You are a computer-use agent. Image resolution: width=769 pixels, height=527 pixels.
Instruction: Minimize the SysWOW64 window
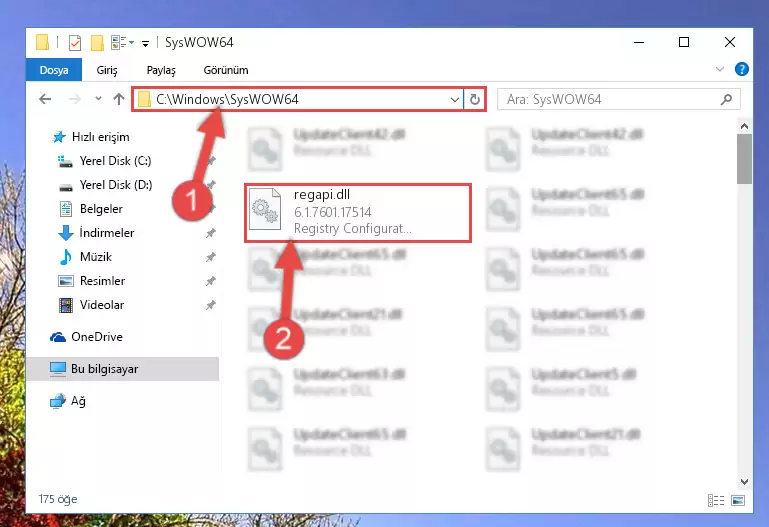(639, 43)
